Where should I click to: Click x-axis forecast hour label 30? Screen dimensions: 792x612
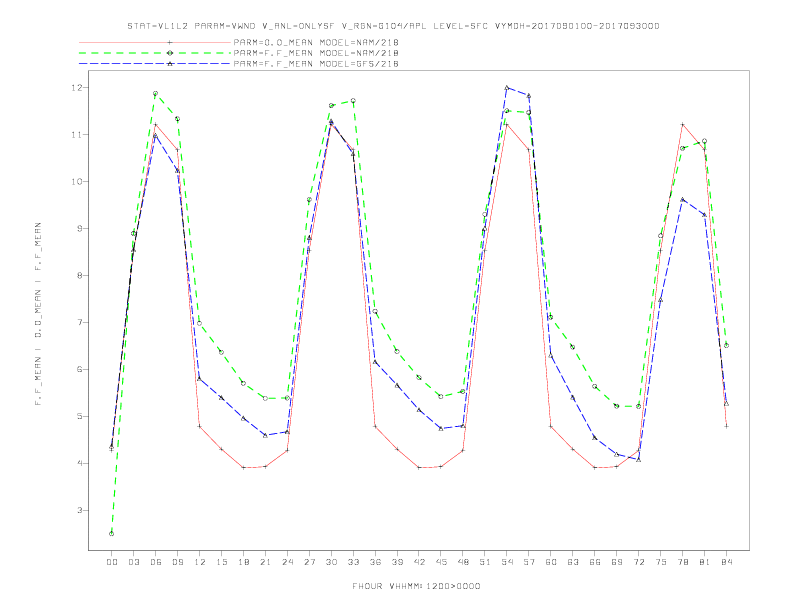point(331,562)
